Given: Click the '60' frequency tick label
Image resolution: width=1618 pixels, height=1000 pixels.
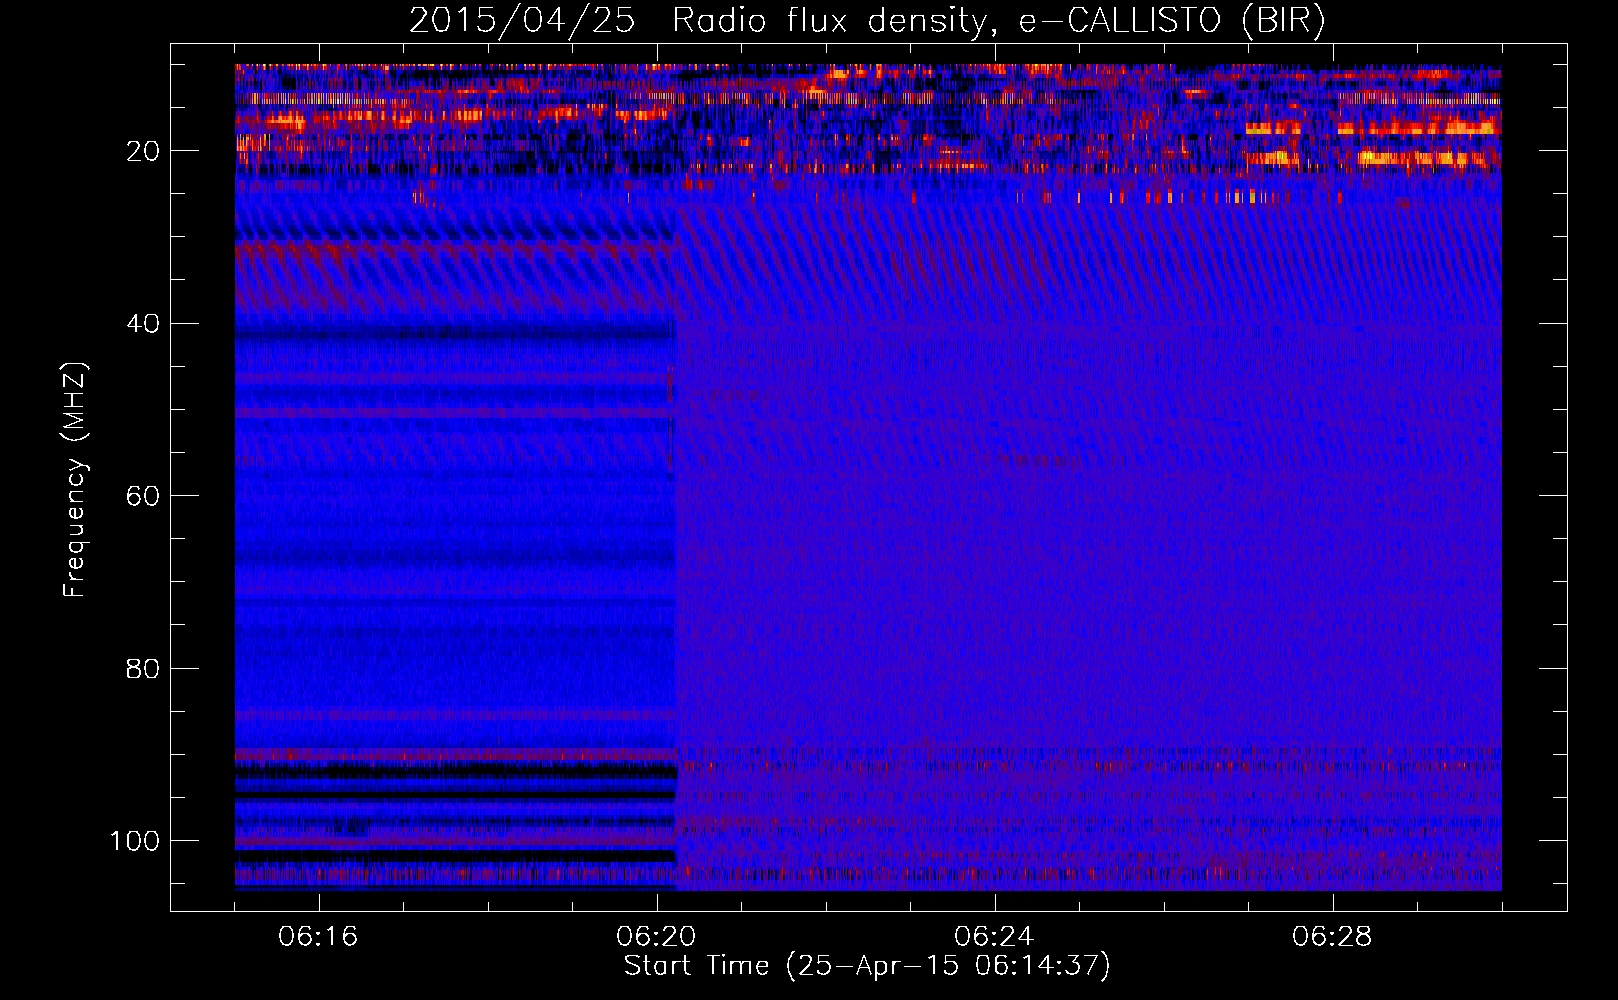Looking at the screenshot, I should (x=143, y=496).
